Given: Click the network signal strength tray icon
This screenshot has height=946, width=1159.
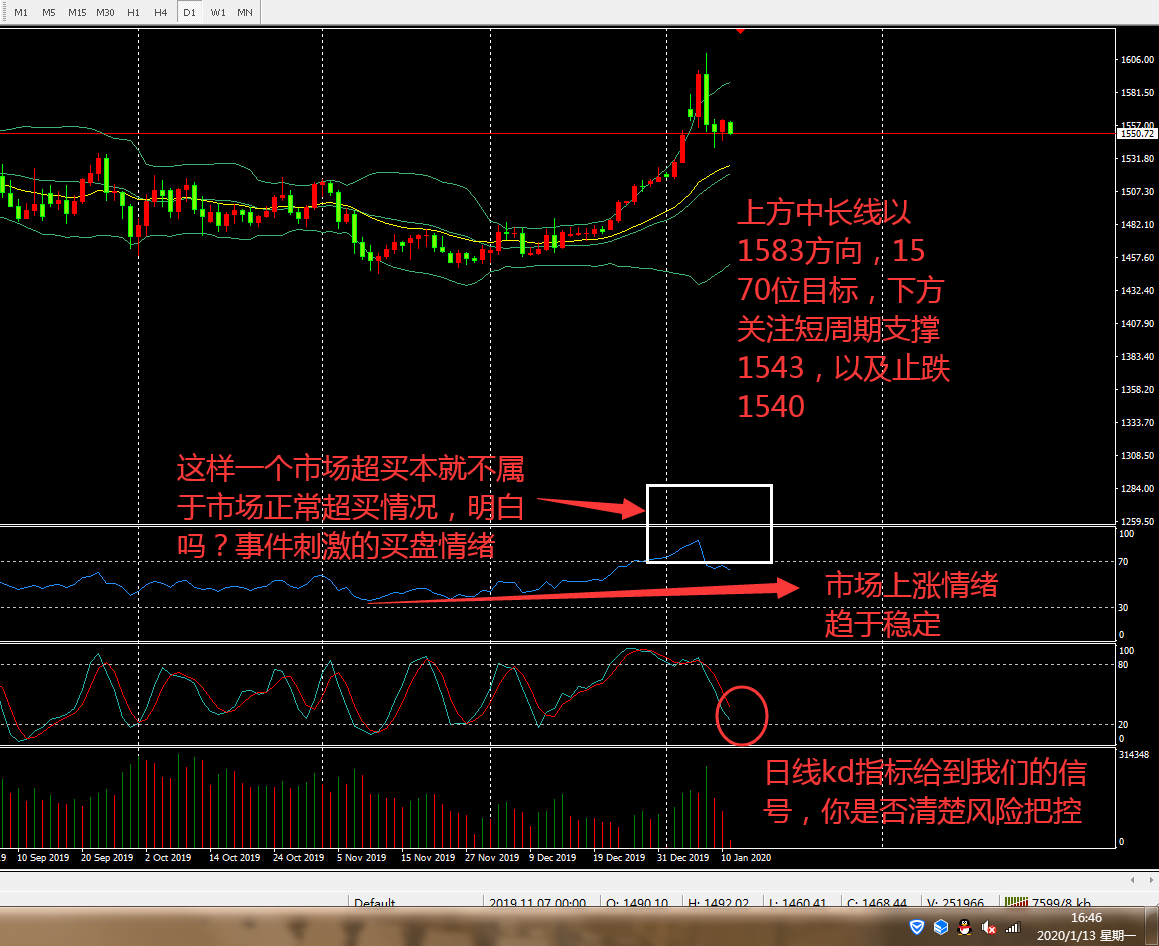Looking at the screenshot, I should click(1013, 927).
